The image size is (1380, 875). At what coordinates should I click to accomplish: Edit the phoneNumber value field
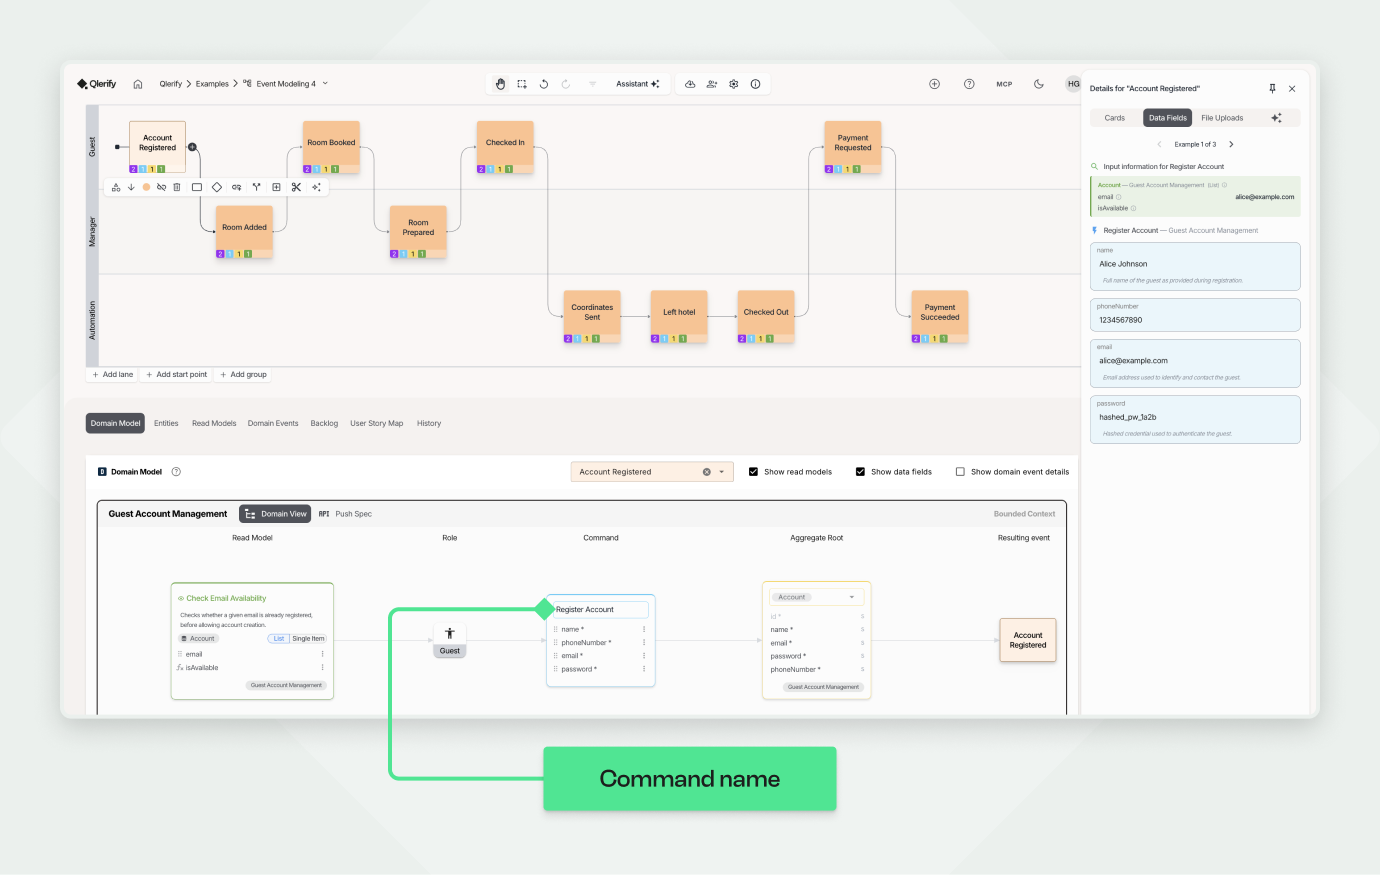1195,315
